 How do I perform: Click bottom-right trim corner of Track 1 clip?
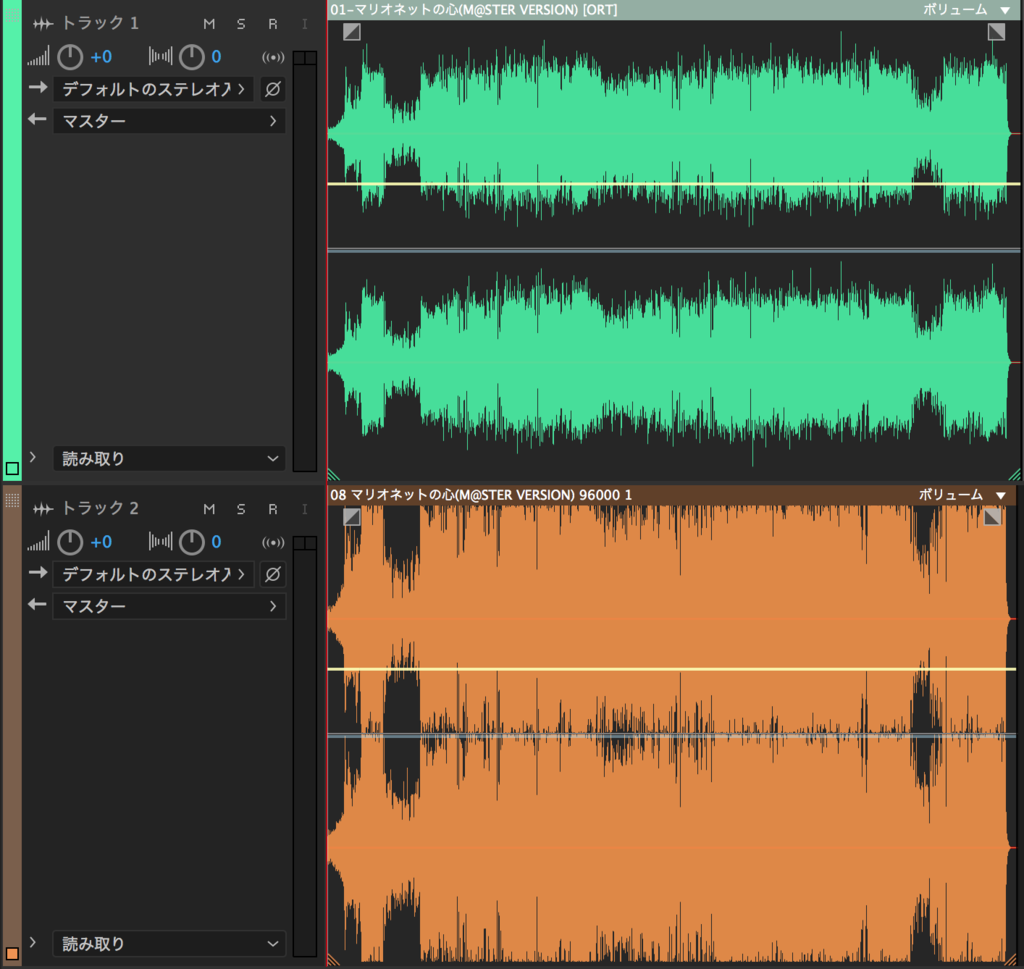(x=1015, y=475)
